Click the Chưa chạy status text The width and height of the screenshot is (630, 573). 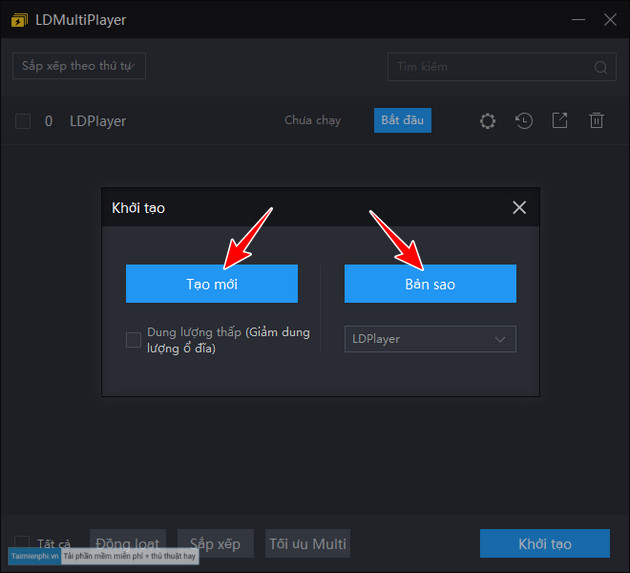pyautogui.click(x=313, y=120)
